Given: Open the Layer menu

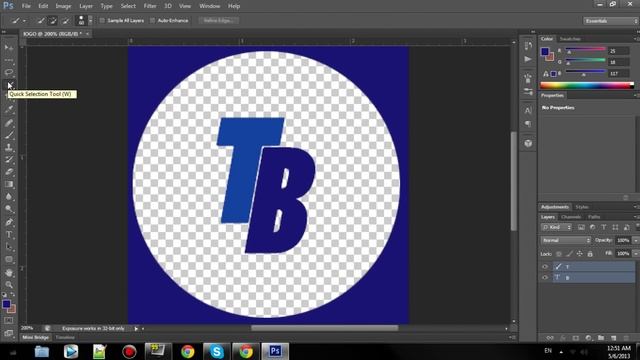Looking at the screenshot, I should [86, 6].
